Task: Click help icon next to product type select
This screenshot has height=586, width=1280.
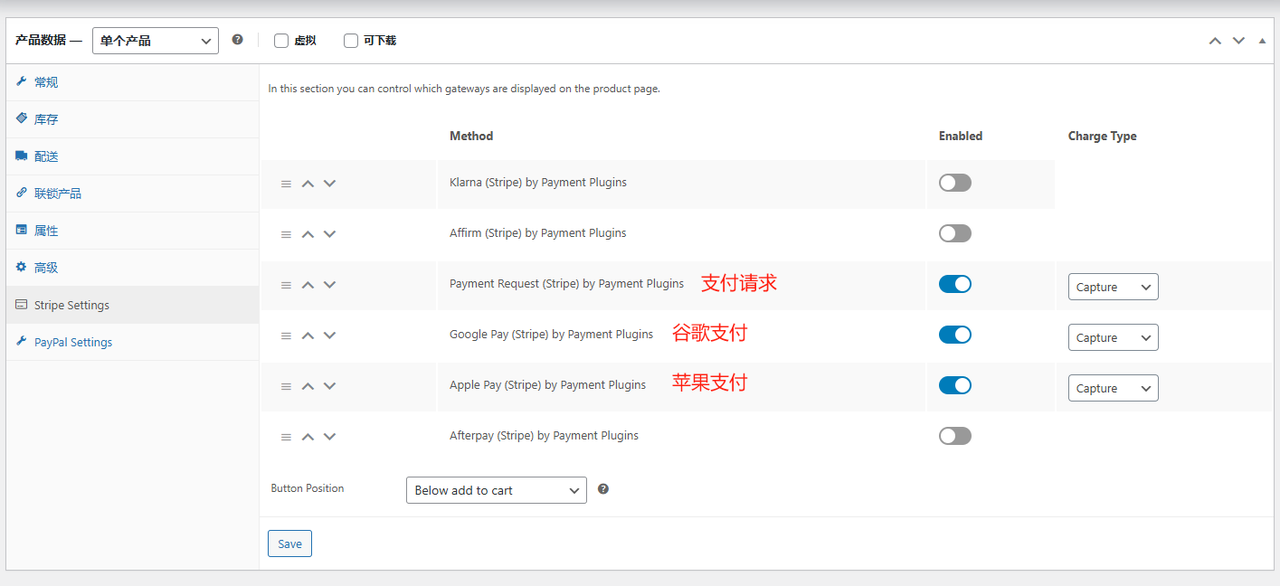Action: [237, 40]
